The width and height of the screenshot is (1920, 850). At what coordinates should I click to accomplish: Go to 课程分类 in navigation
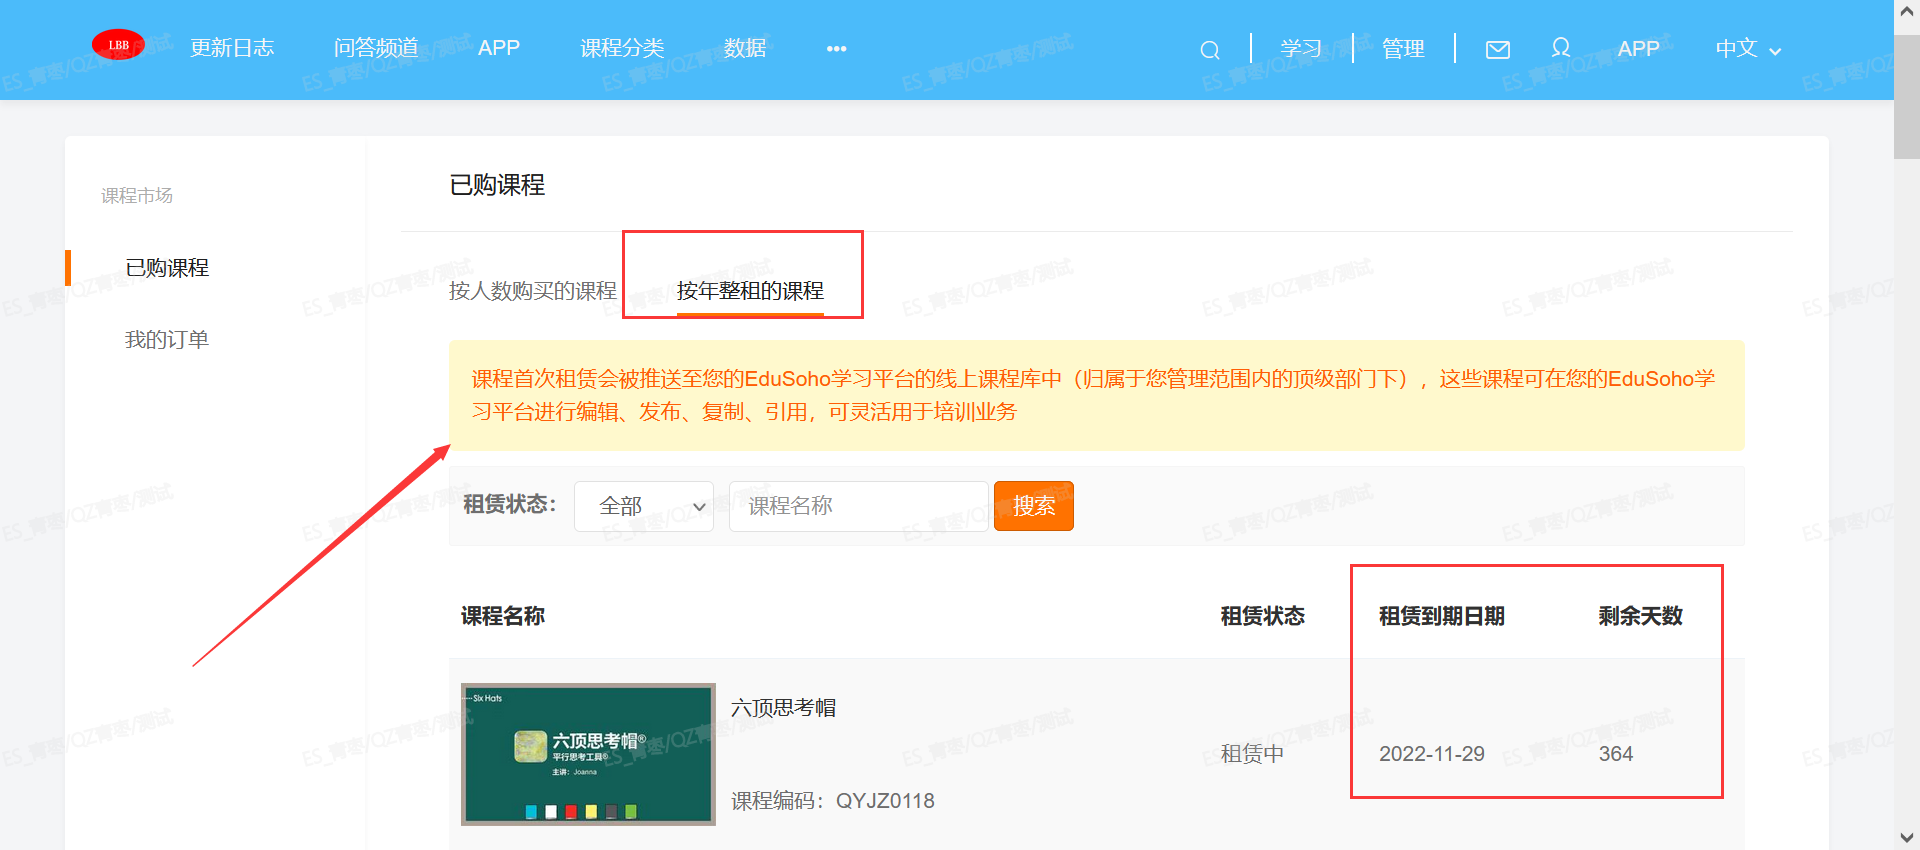[622, 48]
